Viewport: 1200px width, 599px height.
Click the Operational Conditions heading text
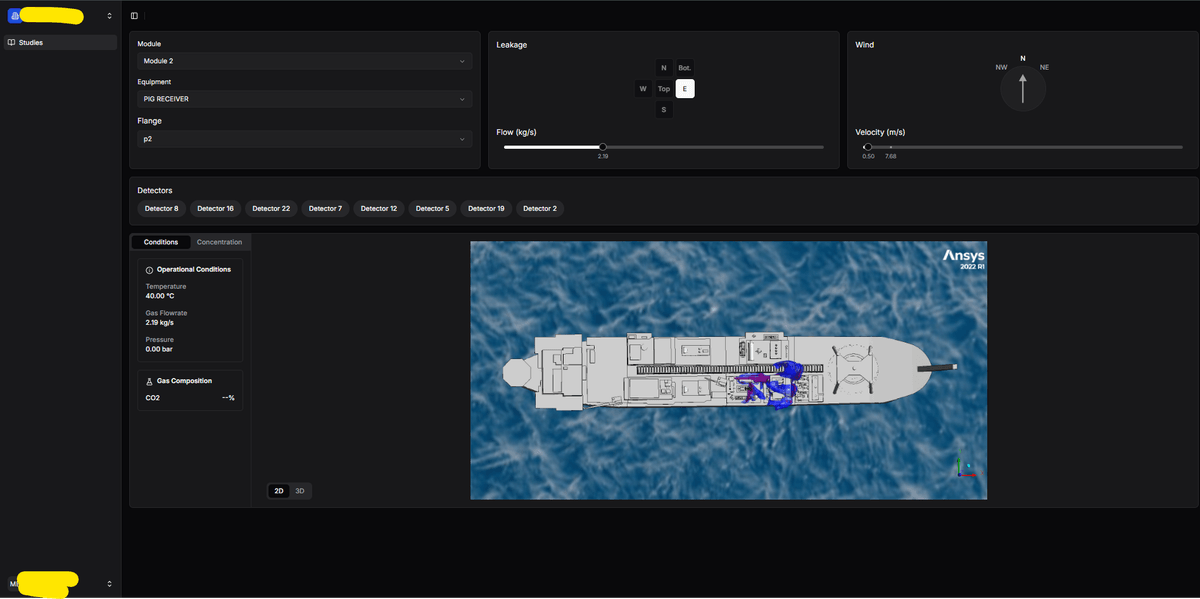pyautogui.click(x=194, y=270)
